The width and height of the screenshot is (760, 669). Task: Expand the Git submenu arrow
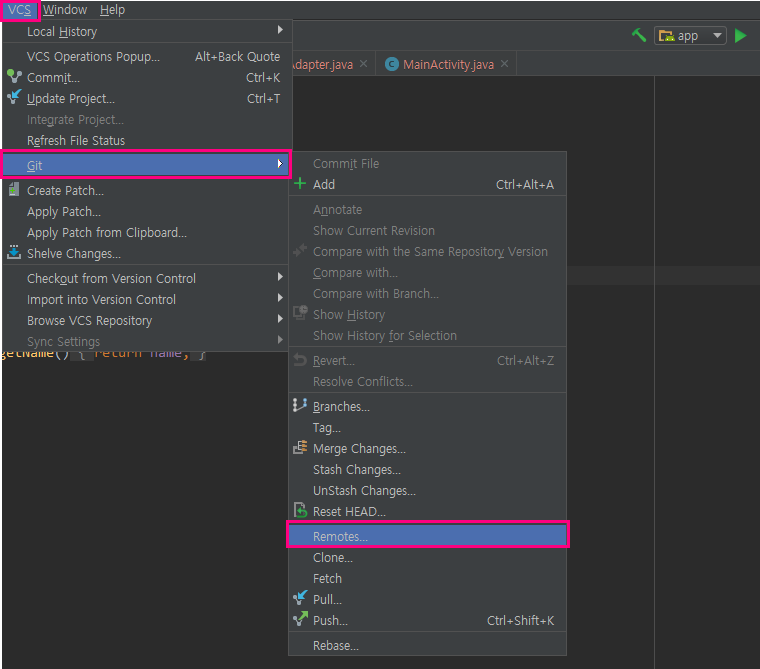(x=280, y=164)
